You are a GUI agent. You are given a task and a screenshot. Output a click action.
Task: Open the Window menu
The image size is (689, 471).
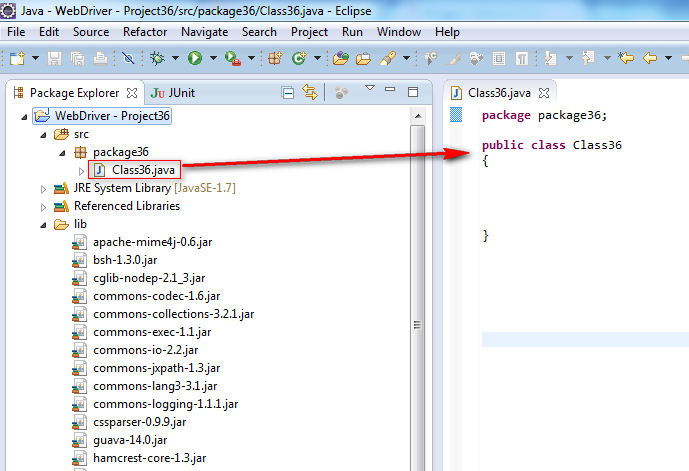pos(399,32)
